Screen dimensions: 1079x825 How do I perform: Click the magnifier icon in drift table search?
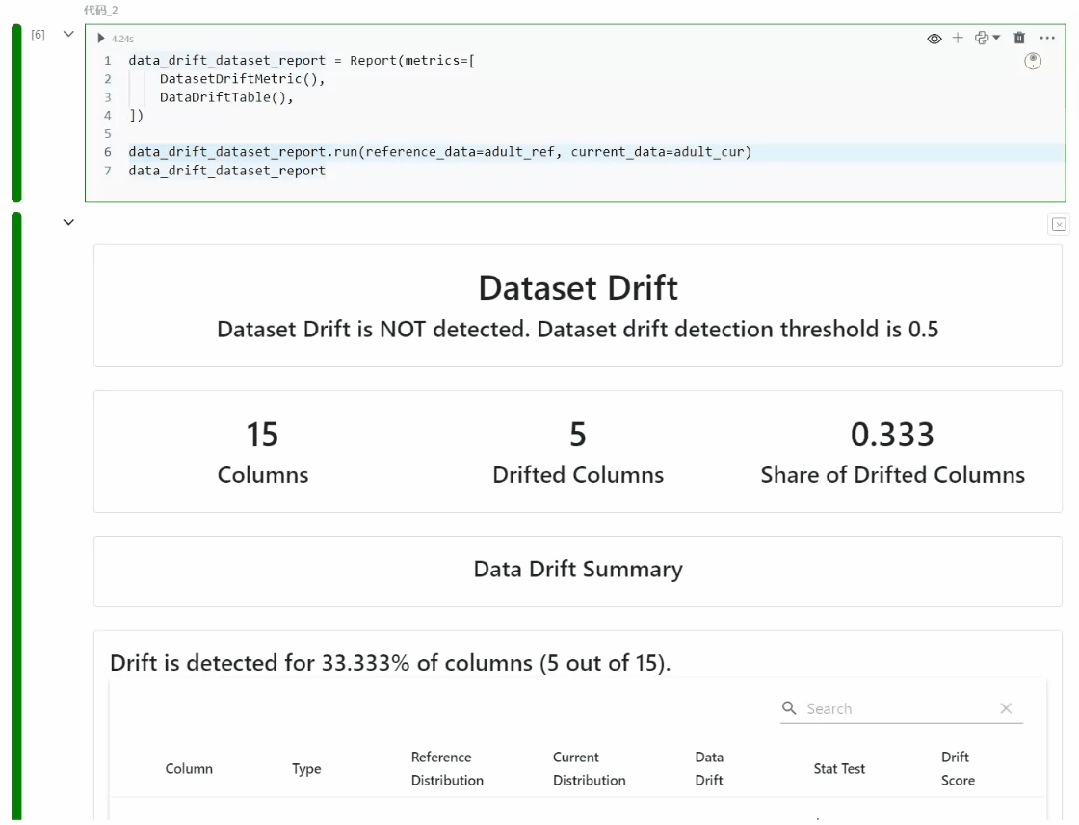coord(789,708)
